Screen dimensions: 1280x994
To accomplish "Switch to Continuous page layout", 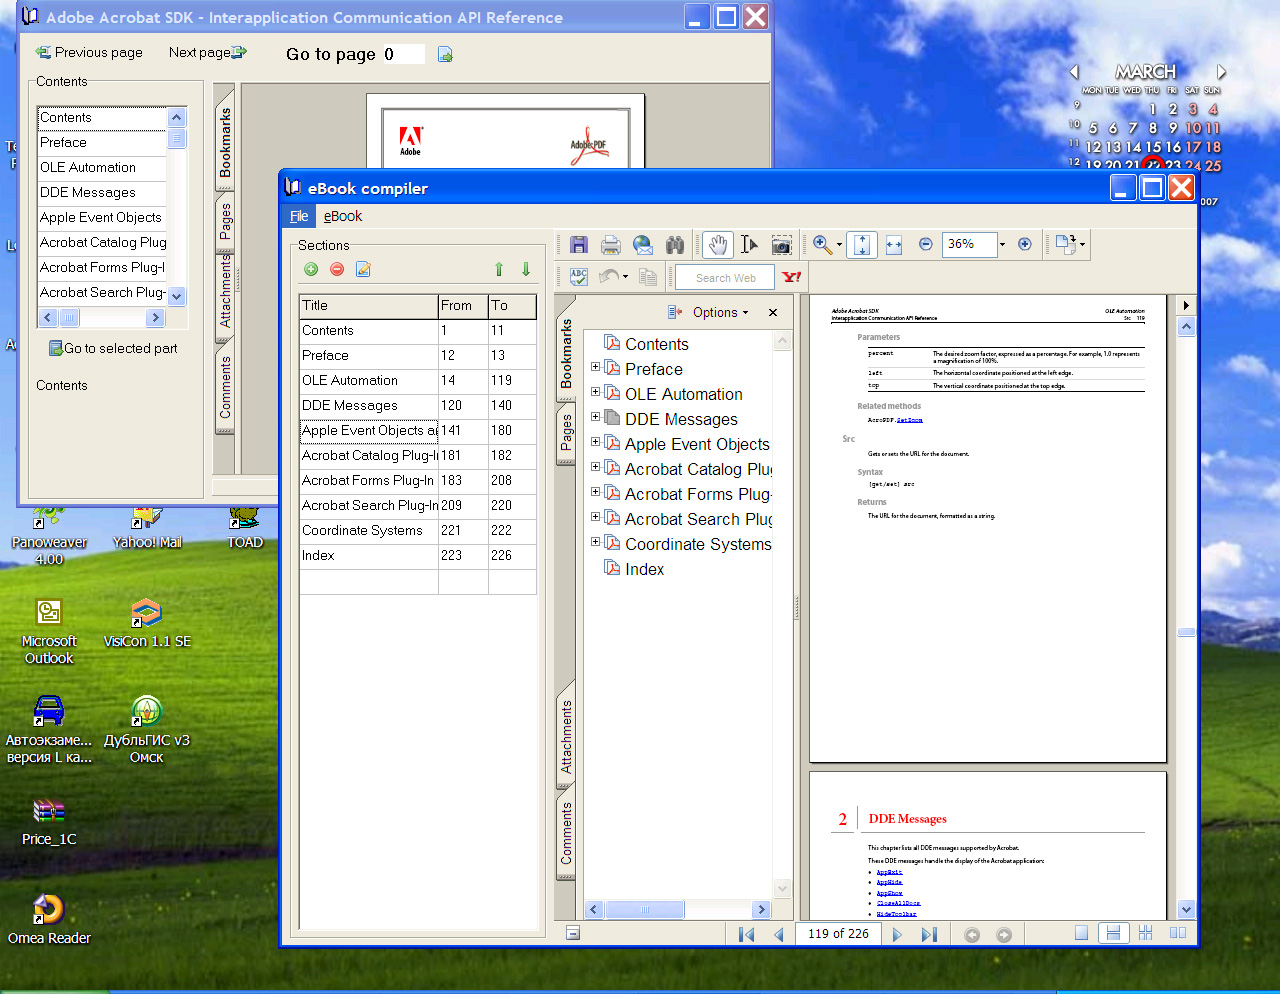I will [x=1113, y=933].
